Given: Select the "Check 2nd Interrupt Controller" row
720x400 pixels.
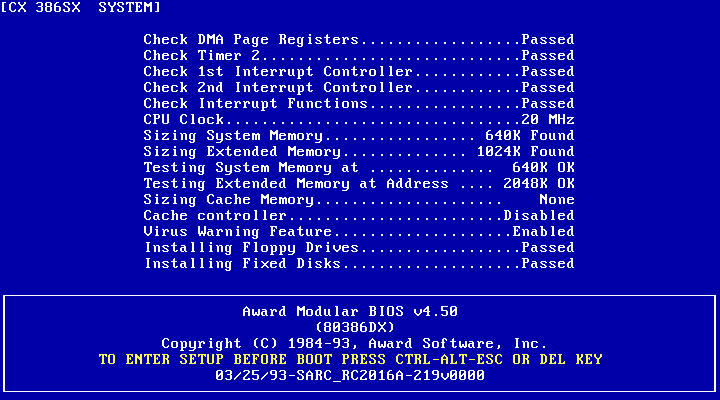Looking at the screenshot, I should [x=359, y=88].
